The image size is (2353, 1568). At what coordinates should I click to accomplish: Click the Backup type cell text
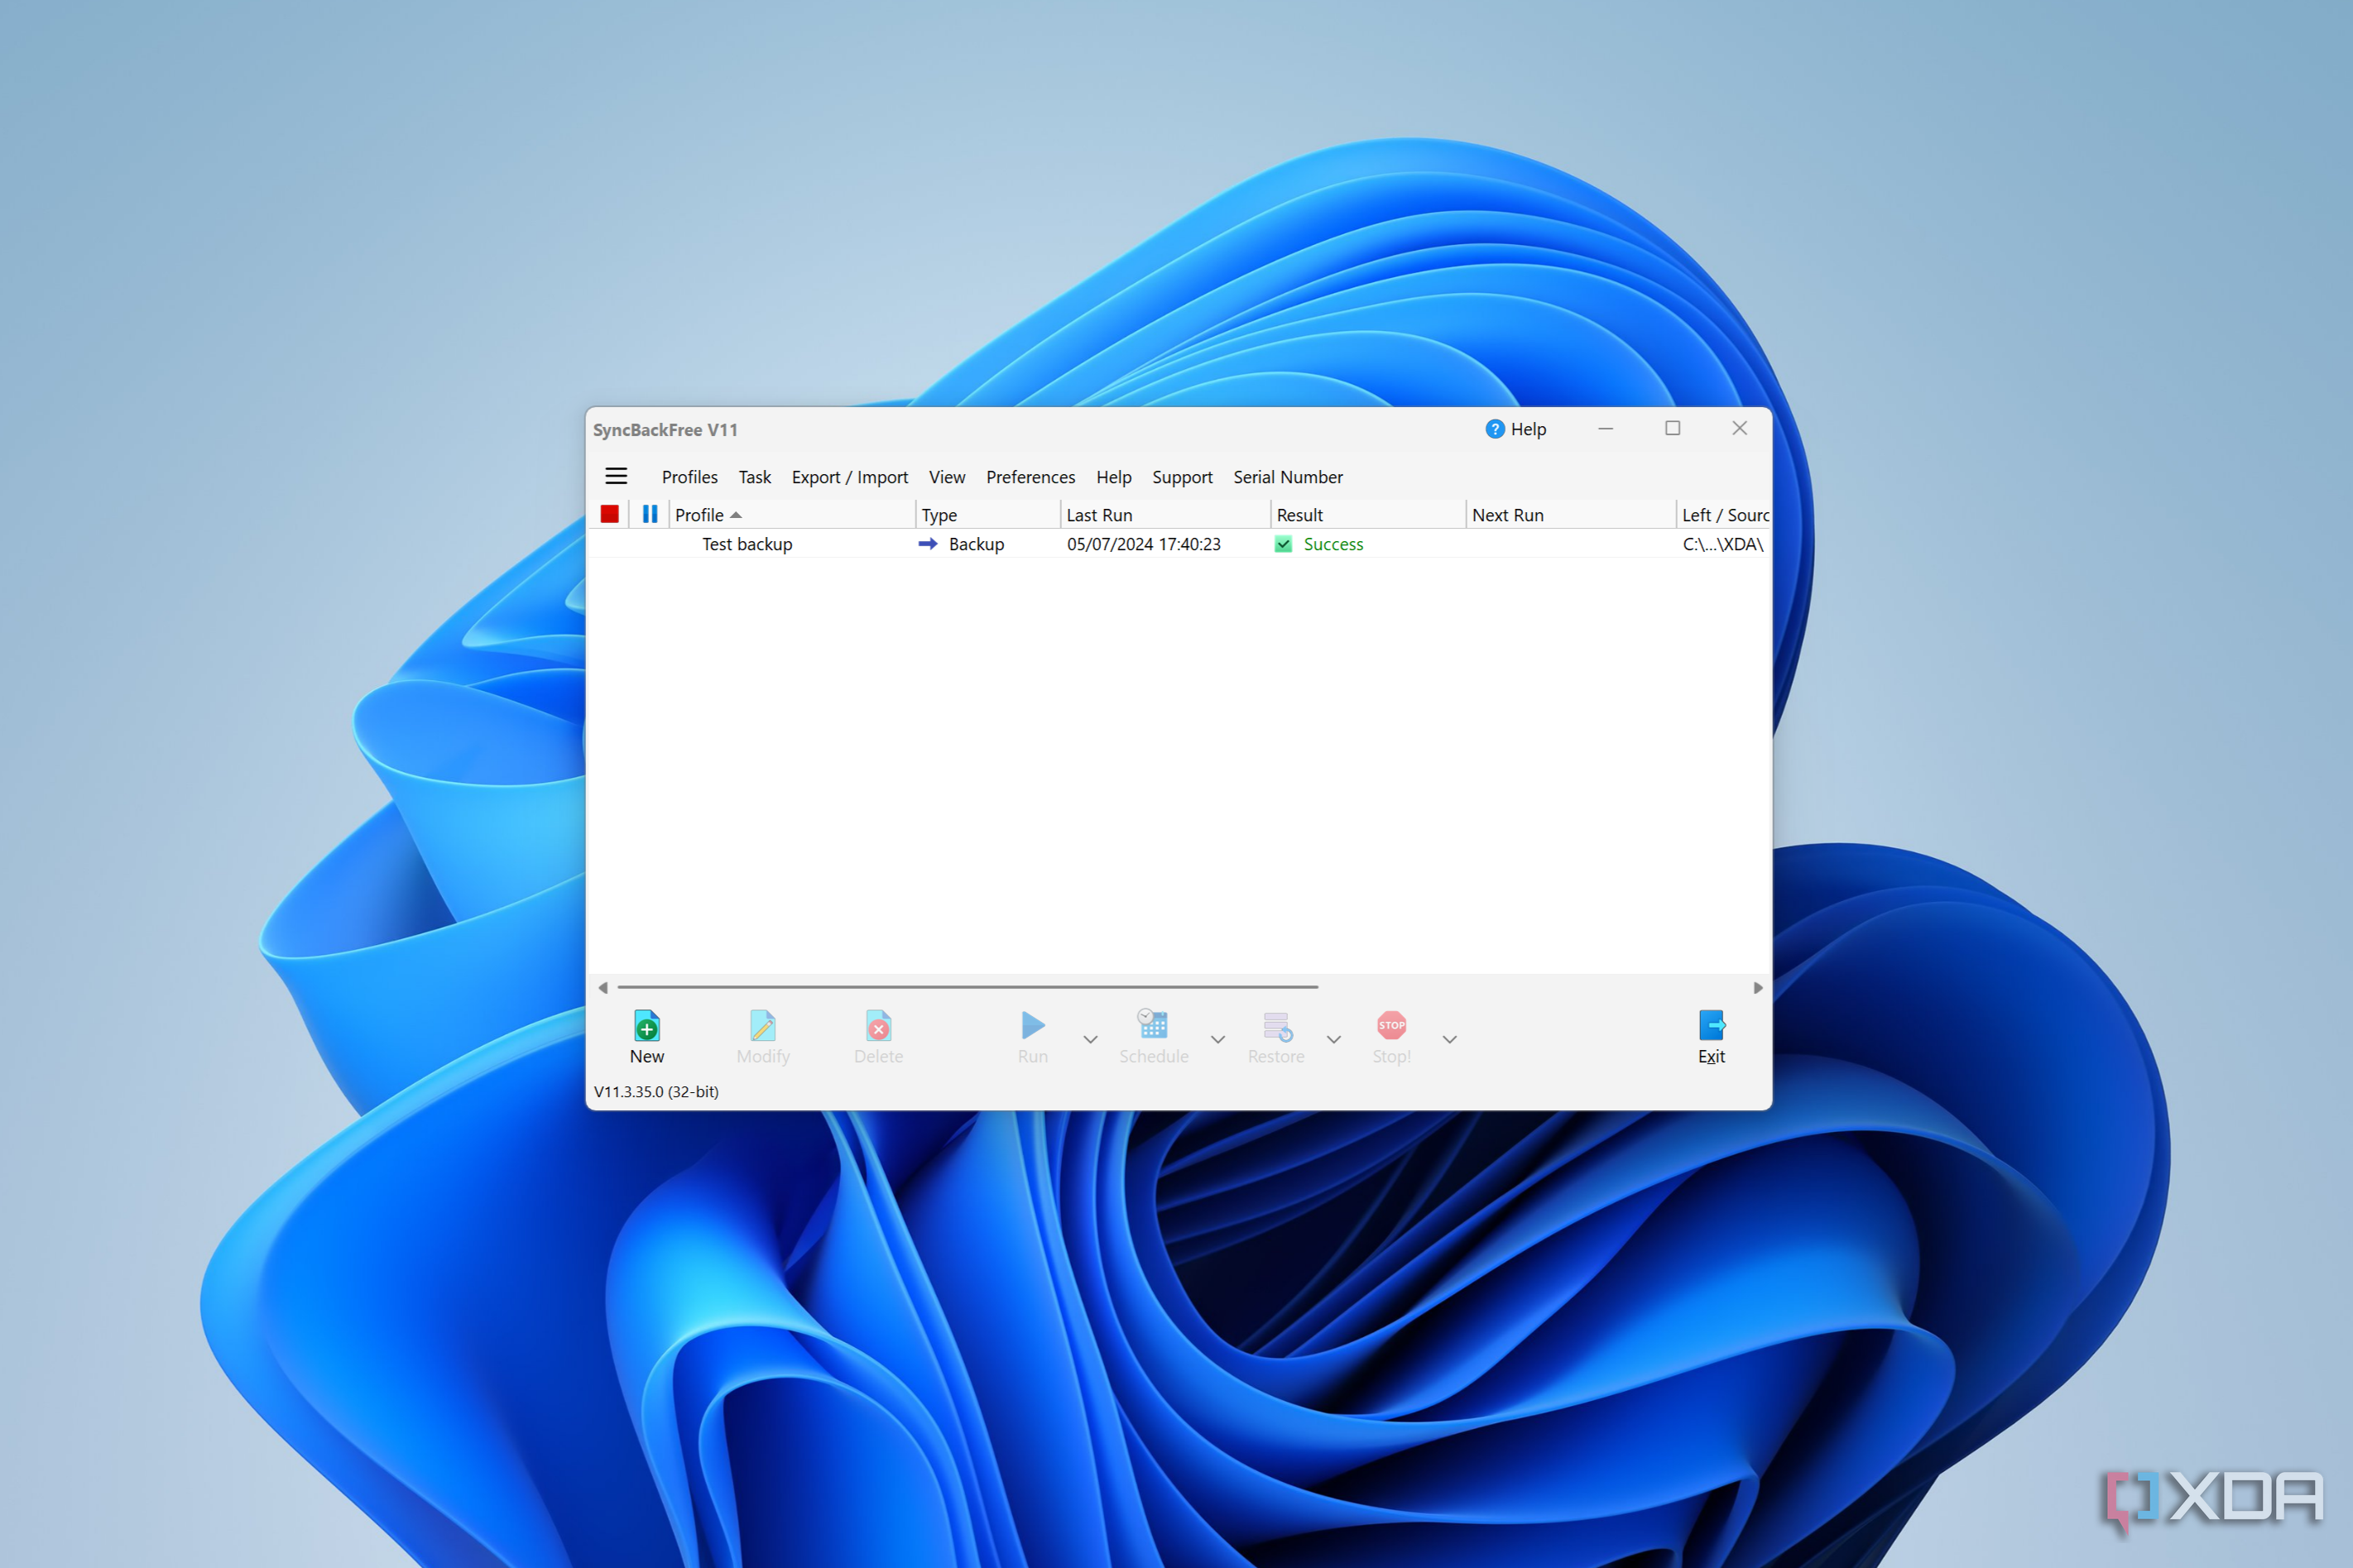pos(976,544)
